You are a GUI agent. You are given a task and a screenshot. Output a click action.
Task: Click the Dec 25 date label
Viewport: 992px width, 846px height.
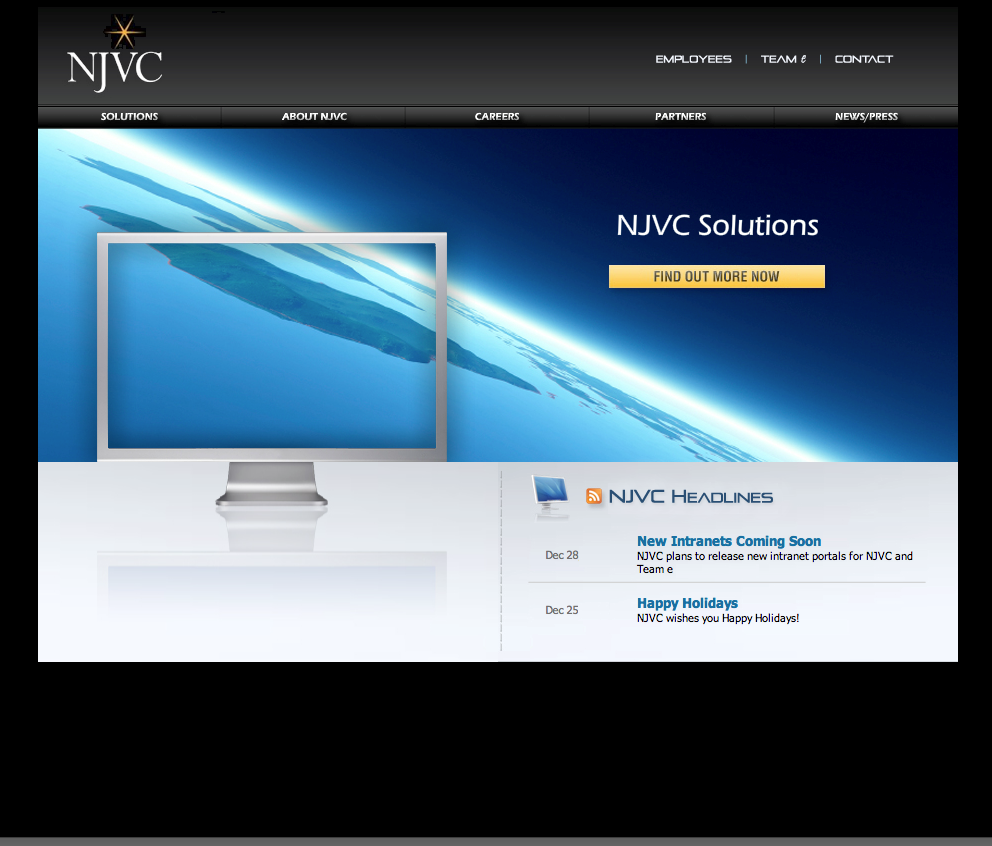click(562, 610)
